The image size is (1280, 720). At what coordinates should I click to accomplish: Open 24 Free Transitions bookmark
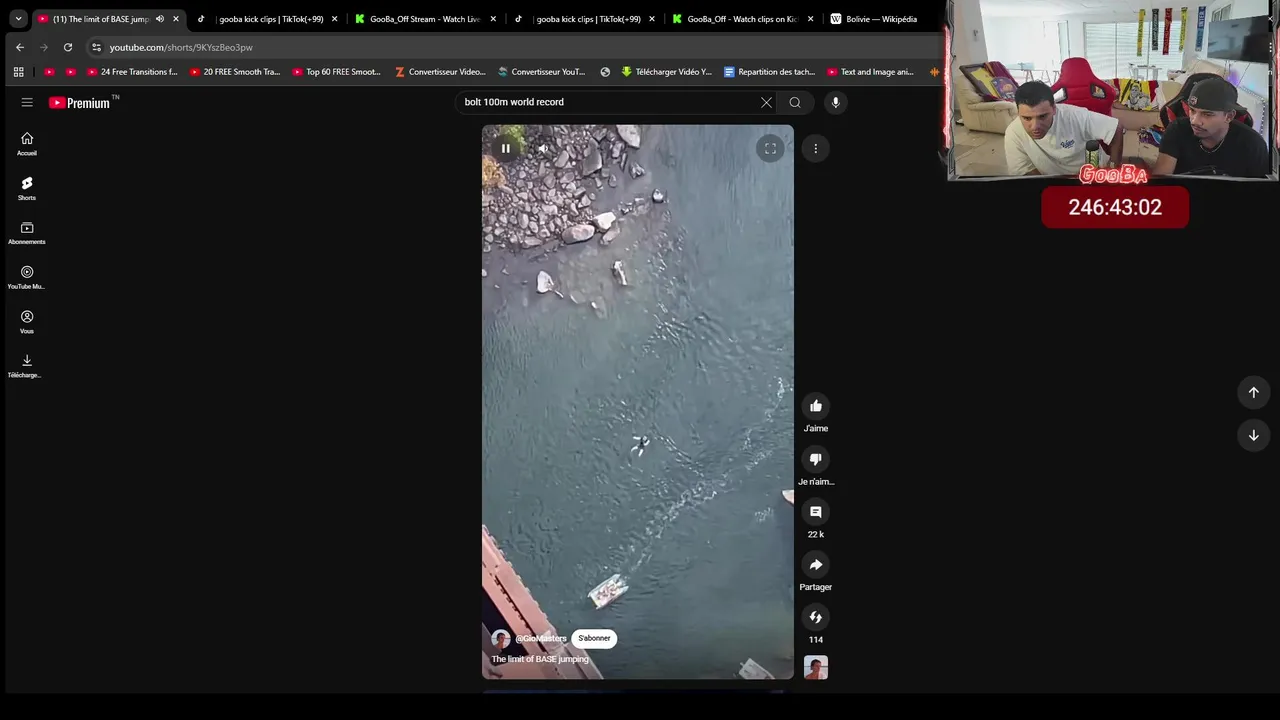(132, 72)
